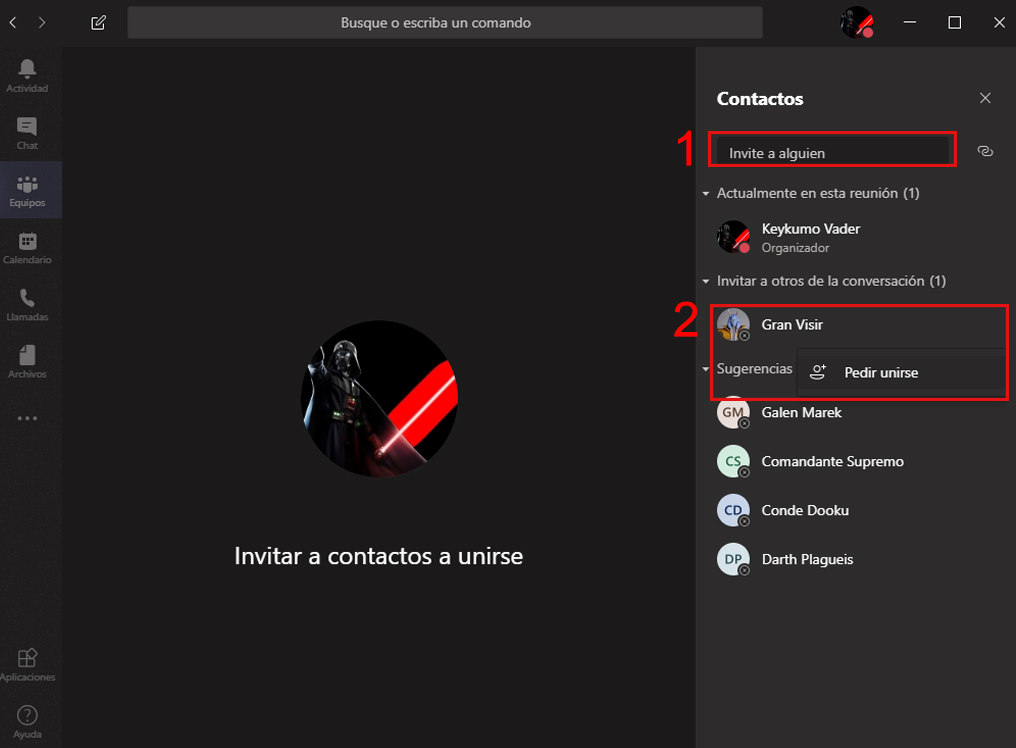Open the Llamadas section
This screenshot has height=748, width=1016.
click(27, 303)
